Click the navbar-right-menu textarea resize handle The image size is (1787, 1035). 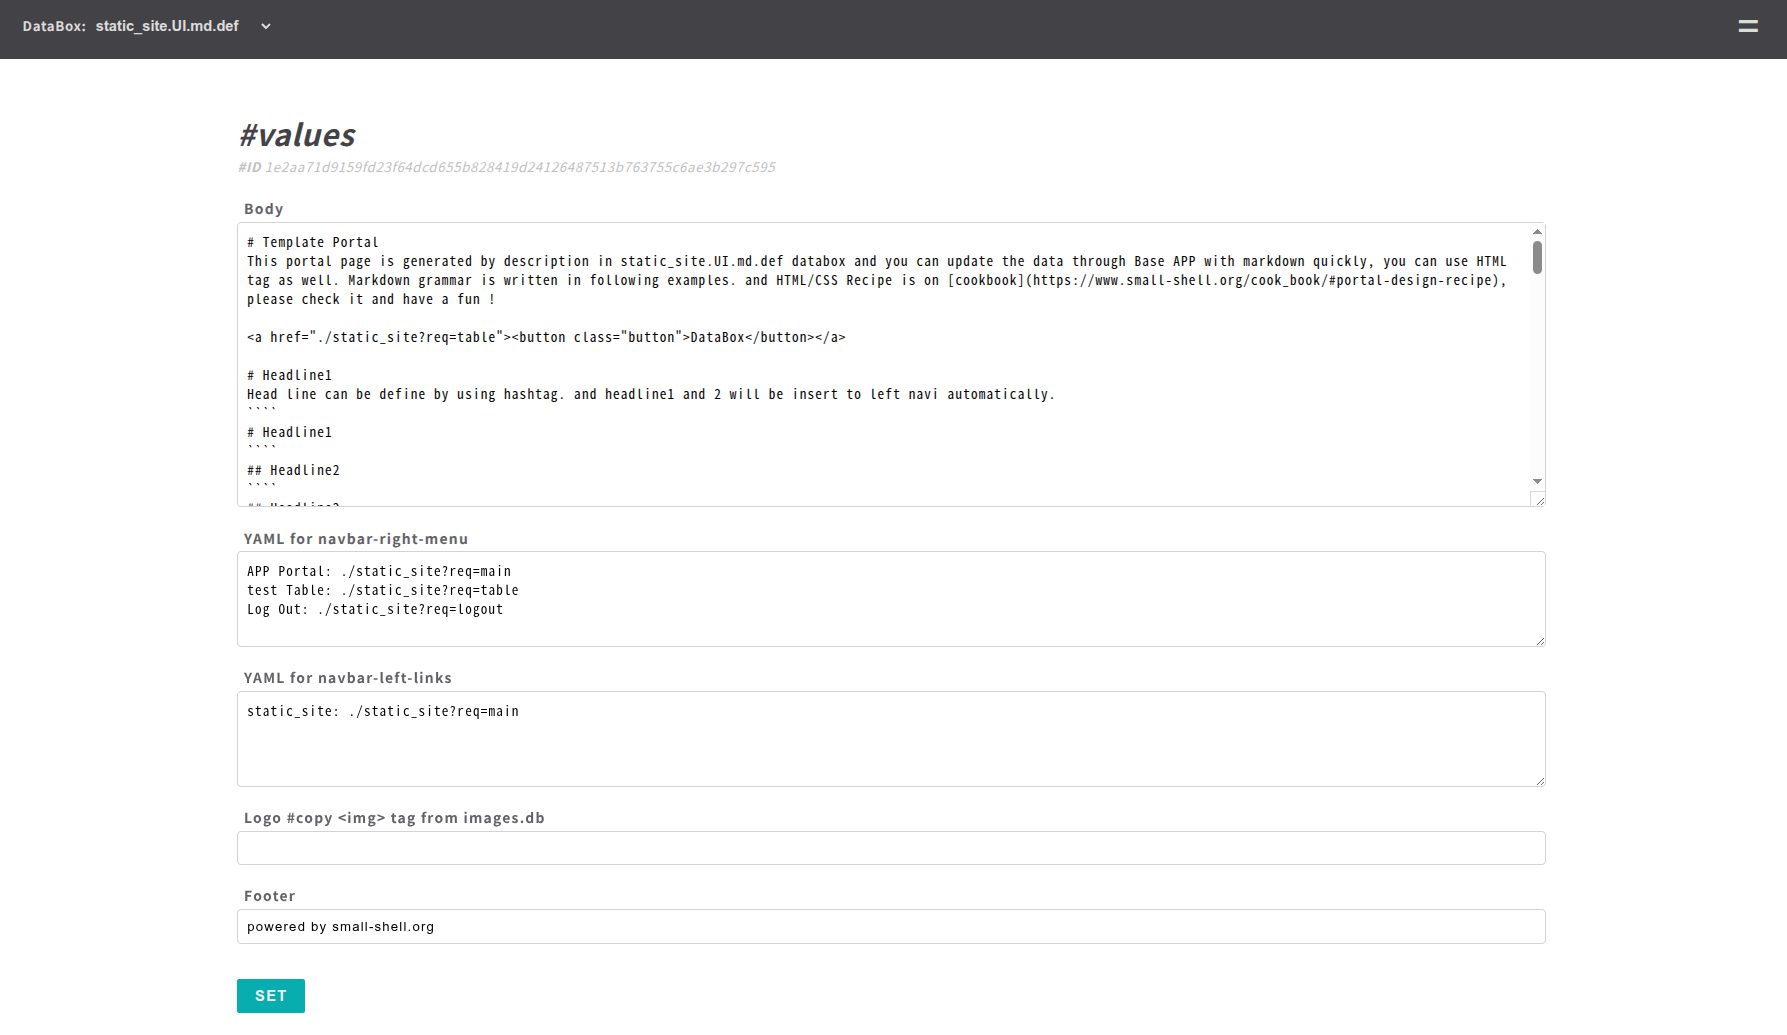(1540, 641)
